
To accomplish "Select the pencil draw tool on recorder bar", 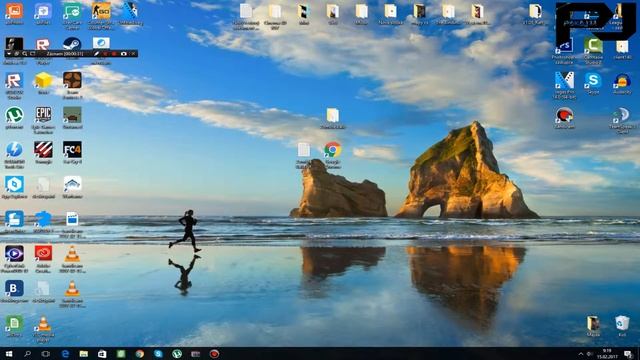I will 96,53.
